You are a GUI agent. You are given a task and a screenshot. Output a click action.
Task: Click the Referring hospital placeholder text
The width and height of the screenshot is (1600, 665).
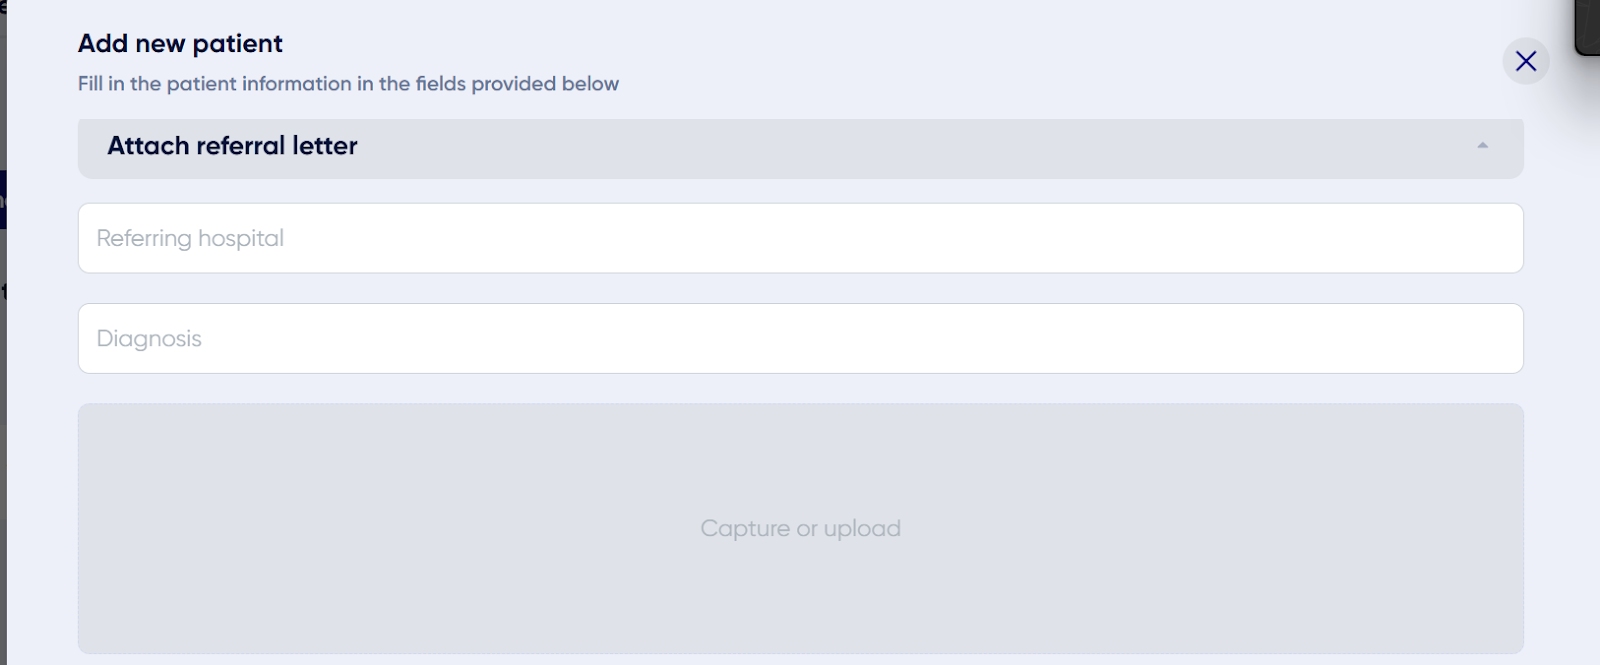[190, 238]
